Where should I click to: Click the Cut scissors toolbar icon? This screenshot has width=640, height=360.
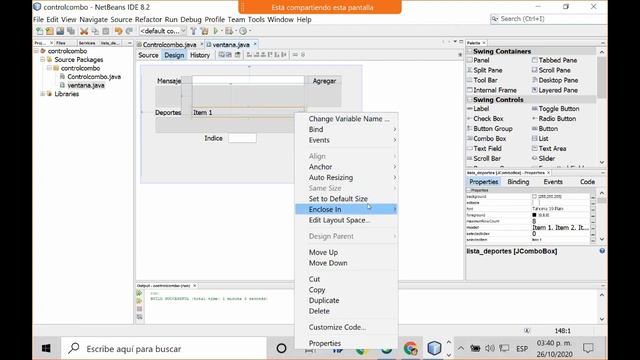84,31
